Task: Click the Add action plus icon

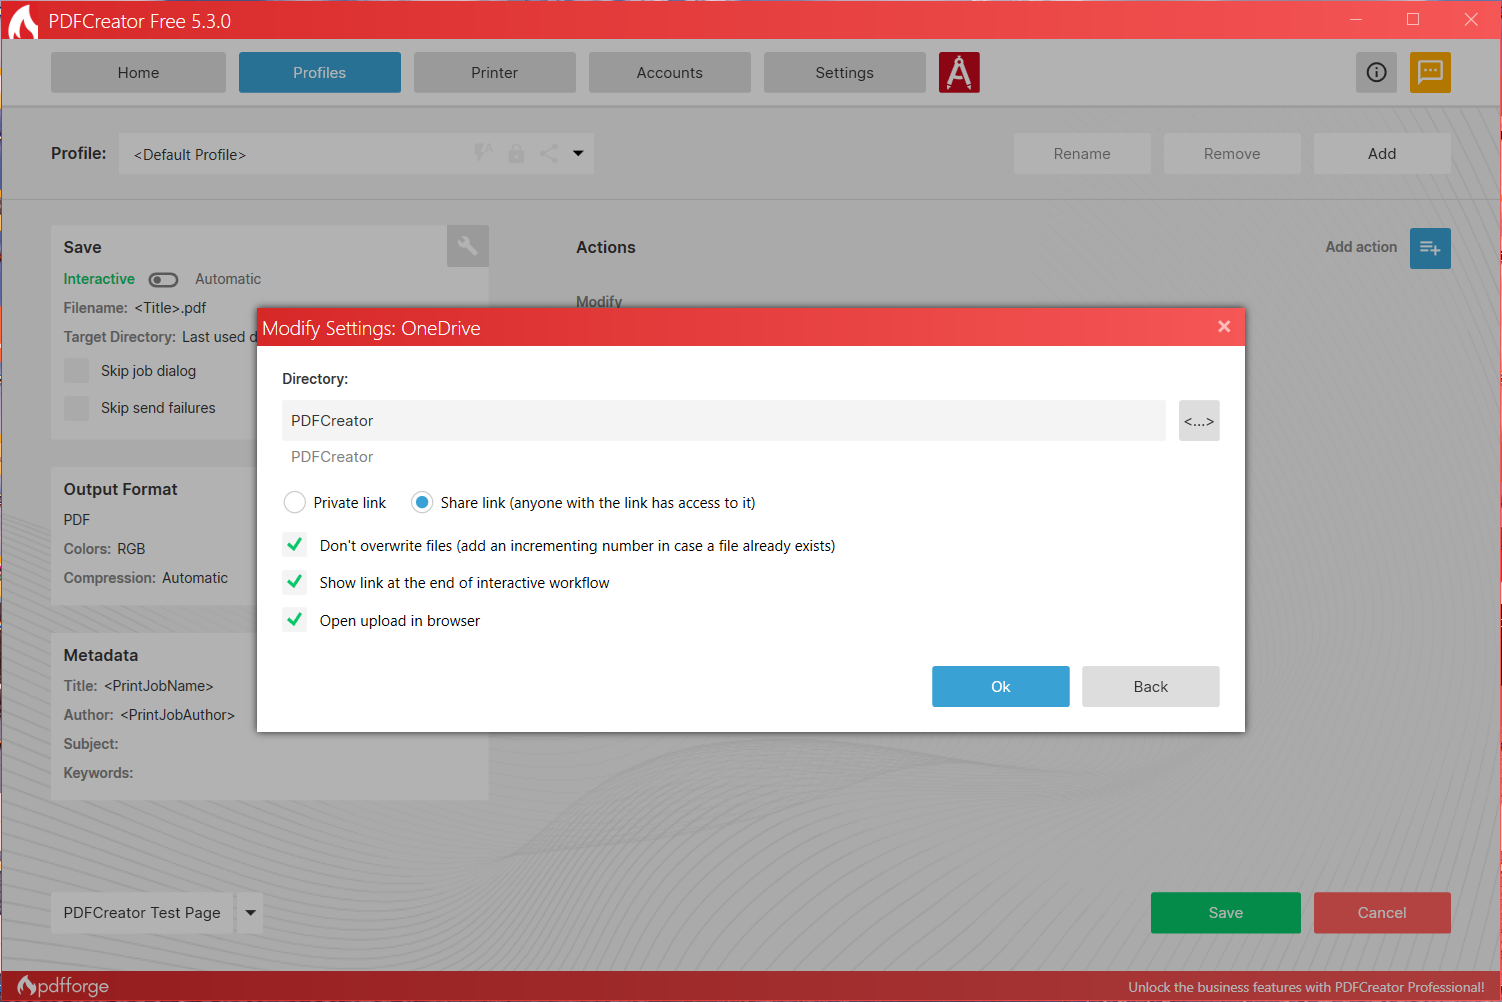Action: tap(1430, 248)
